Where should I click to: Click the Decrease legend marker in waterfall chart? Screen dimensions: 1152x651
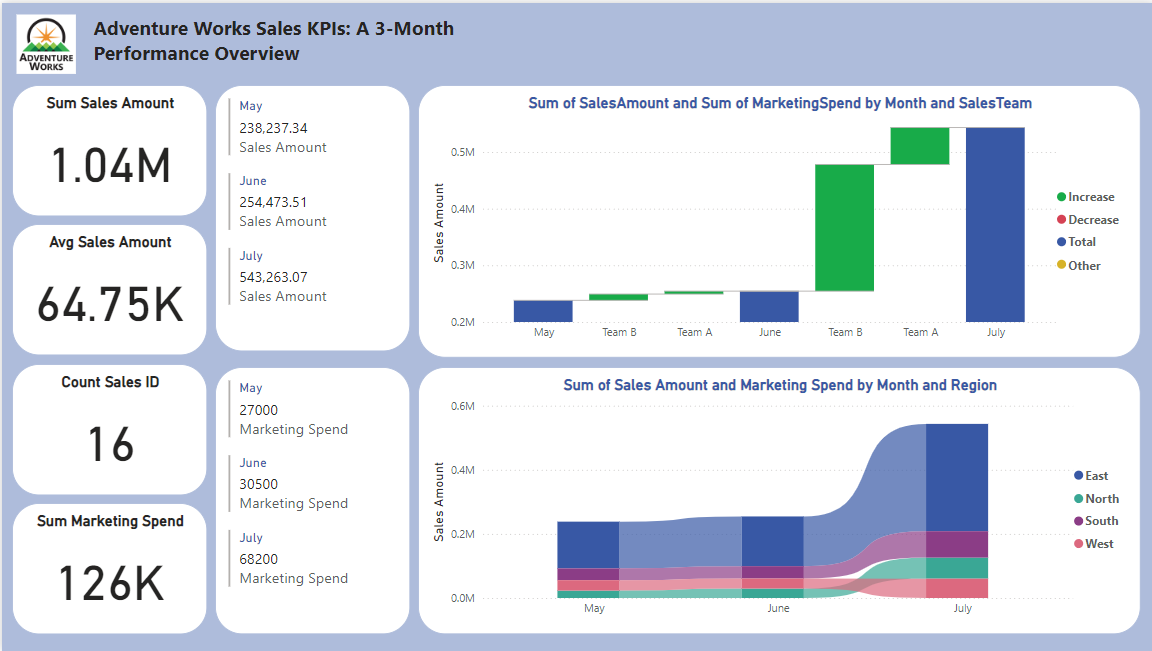coord(1061,220)
